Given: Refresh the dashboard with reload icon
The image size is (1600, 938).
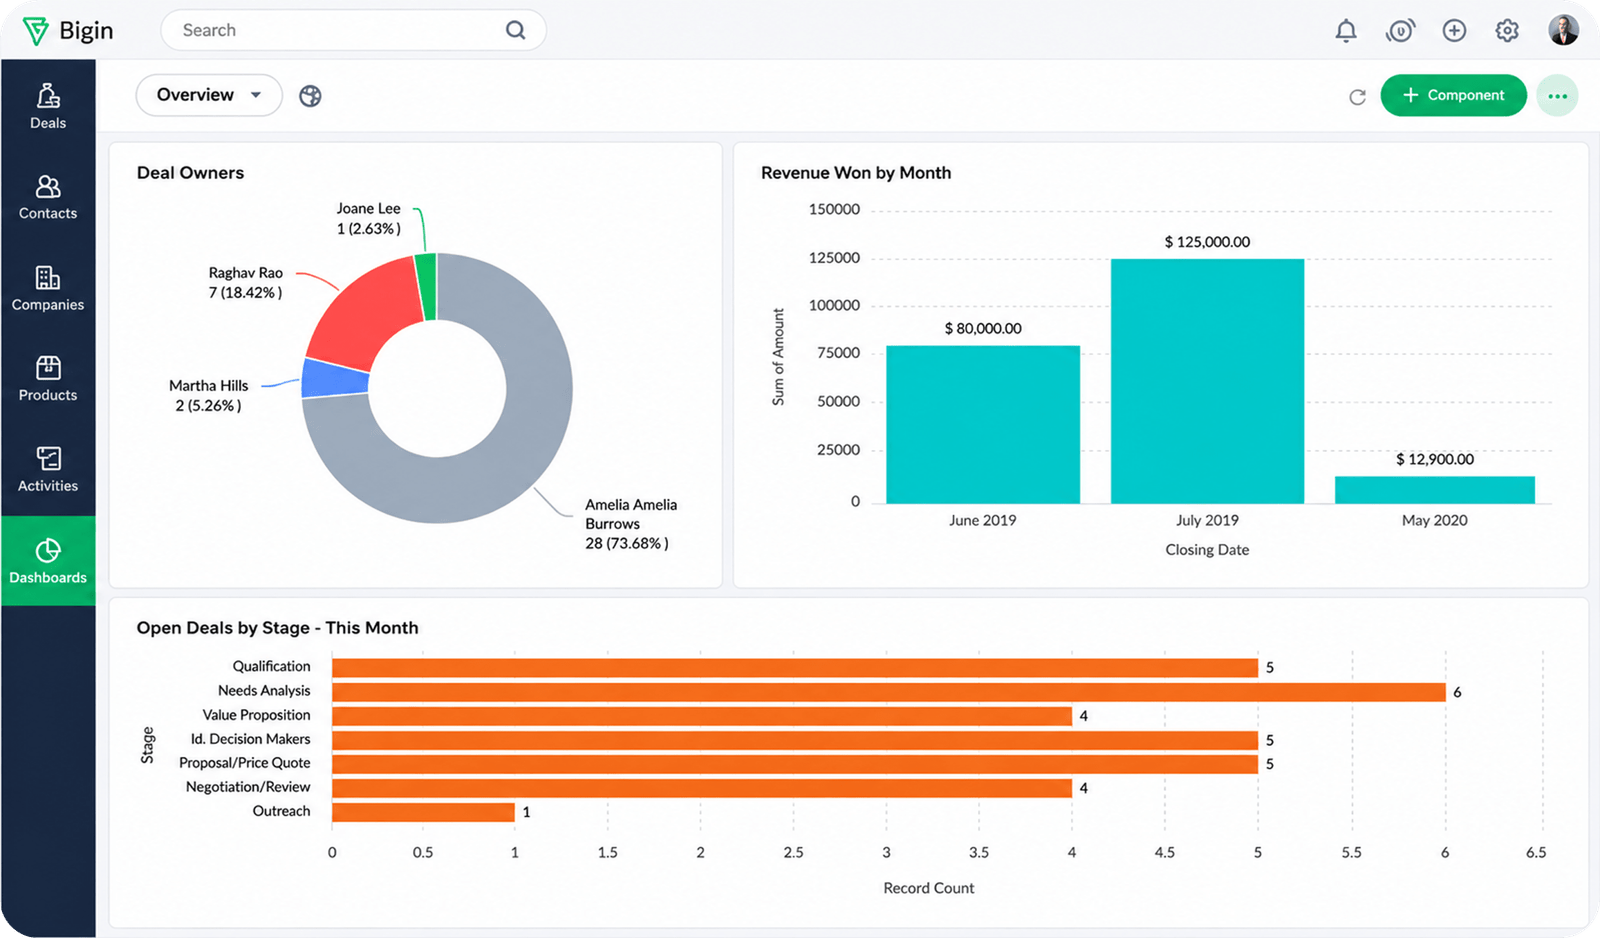Looking at the screenshot, I should [1357, 97].
